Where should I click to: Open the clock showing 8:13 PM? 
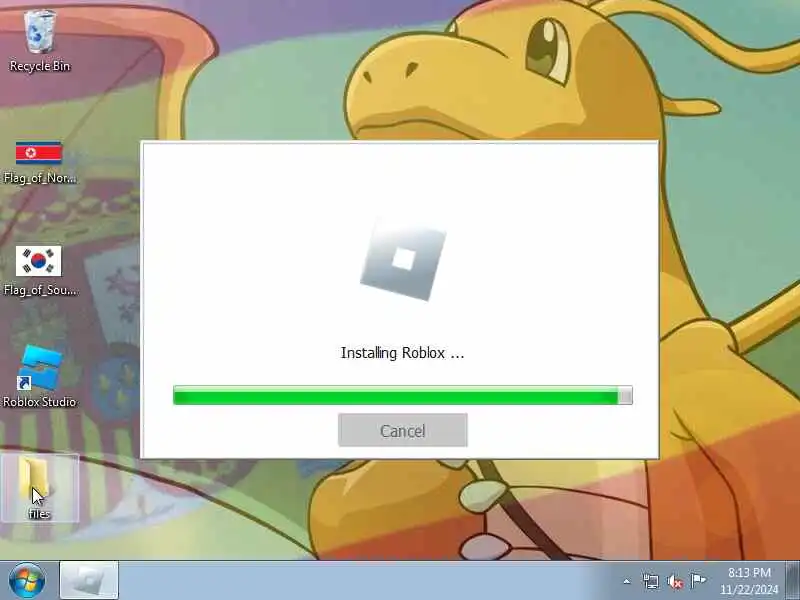click(749, 581)
